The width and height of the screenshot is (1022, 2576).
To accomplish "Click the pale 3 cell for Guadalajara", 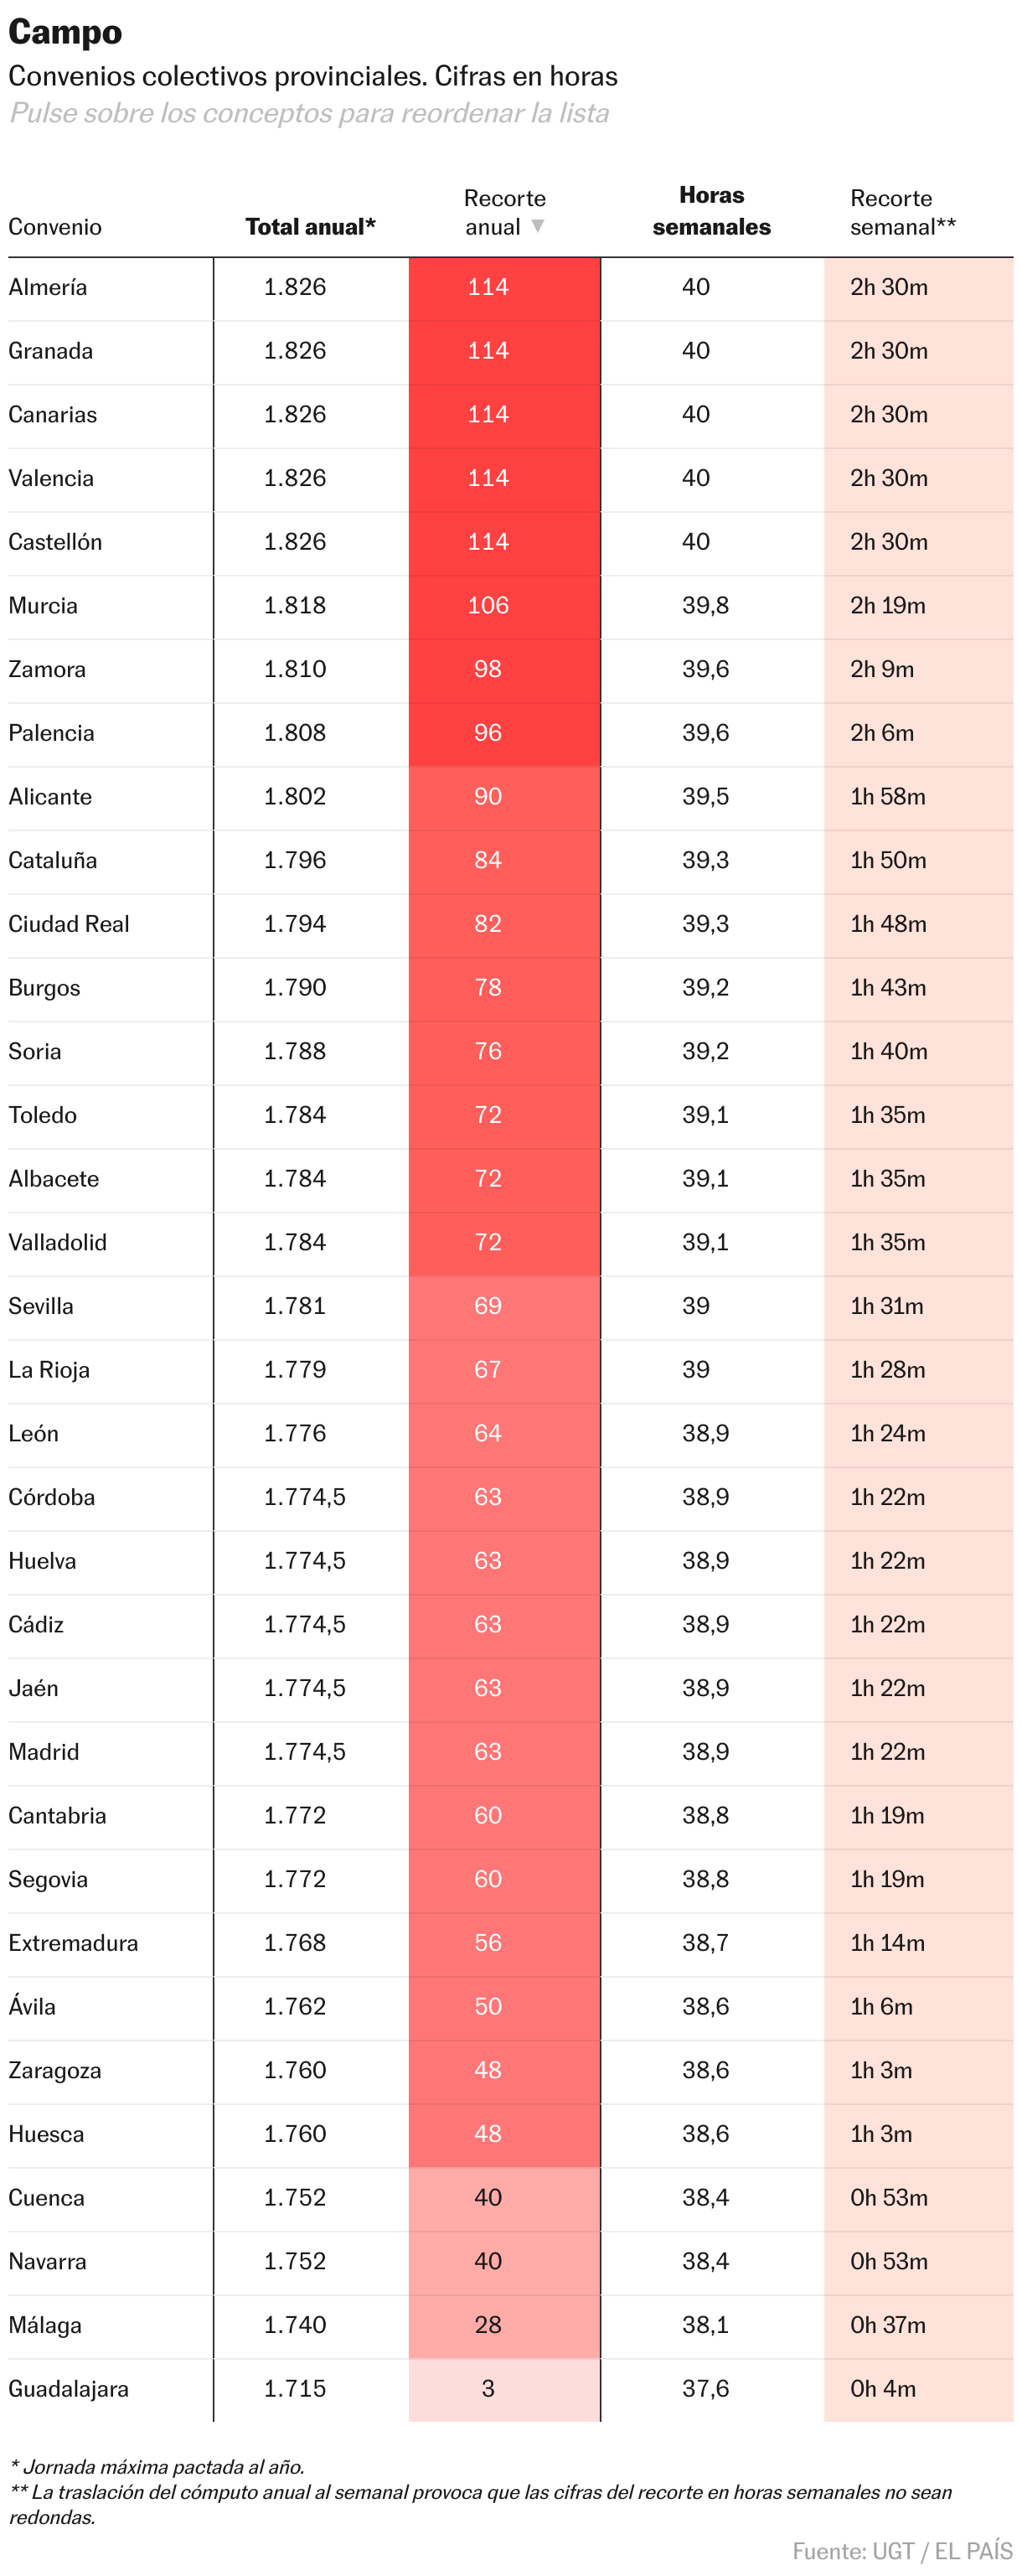I will [488, 2388].
